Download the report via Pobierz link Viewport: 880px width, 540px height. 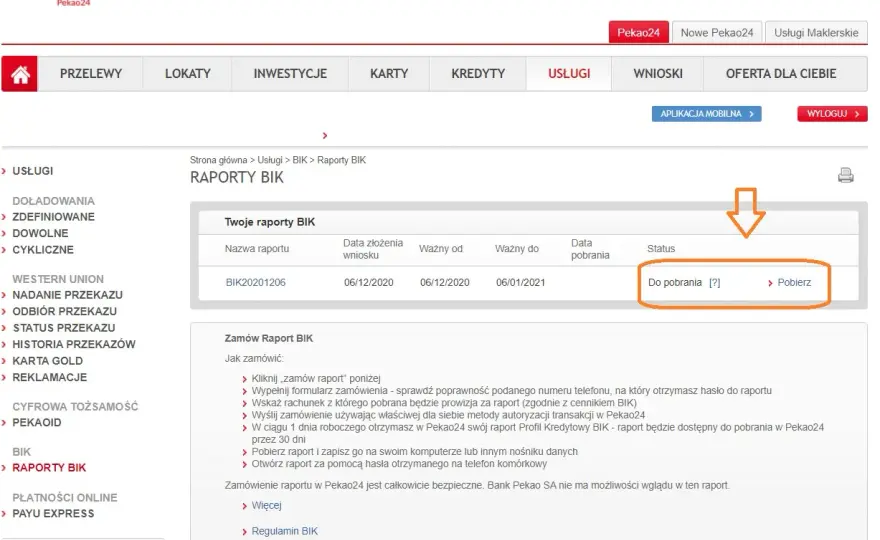click(794, 282)
